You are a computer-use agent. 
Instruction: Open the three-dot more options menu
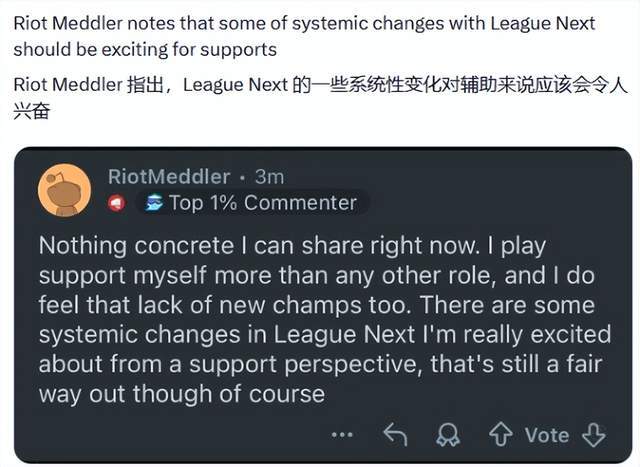(343, 435)
